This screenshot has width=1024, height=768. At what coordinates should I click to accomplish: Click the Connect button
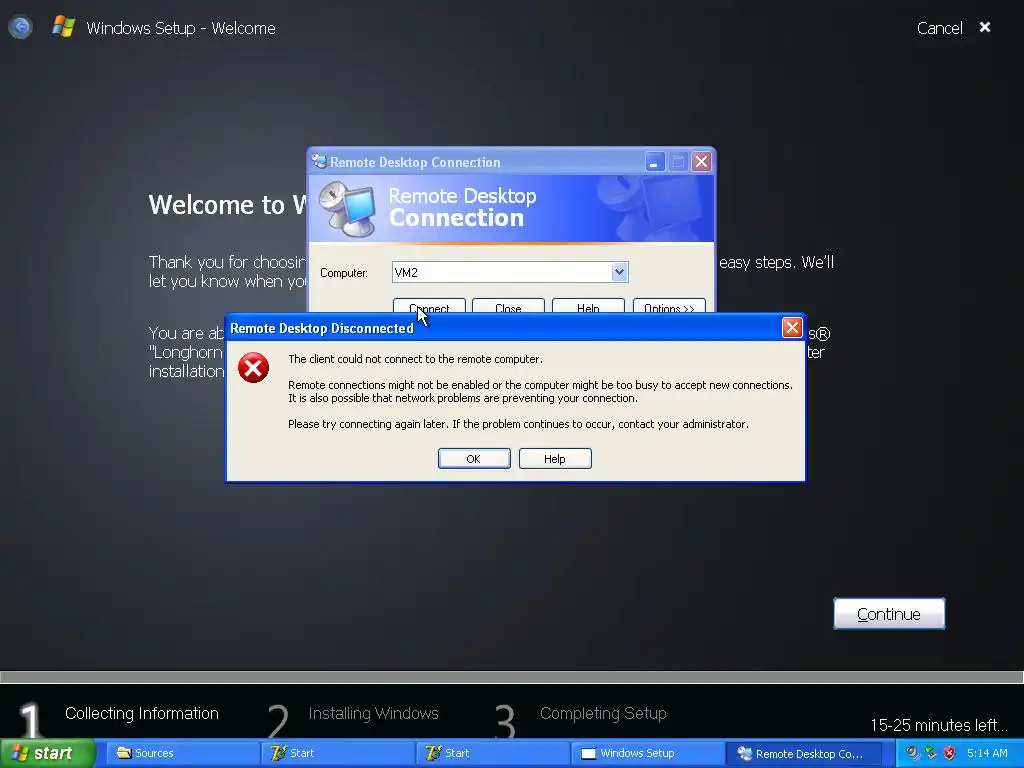[429, 306]
